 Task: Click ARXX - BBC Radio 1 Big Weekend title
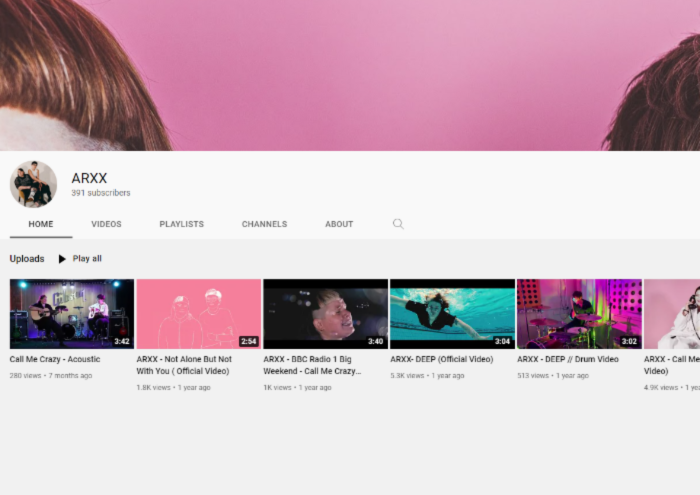click(x=312, y=365)
